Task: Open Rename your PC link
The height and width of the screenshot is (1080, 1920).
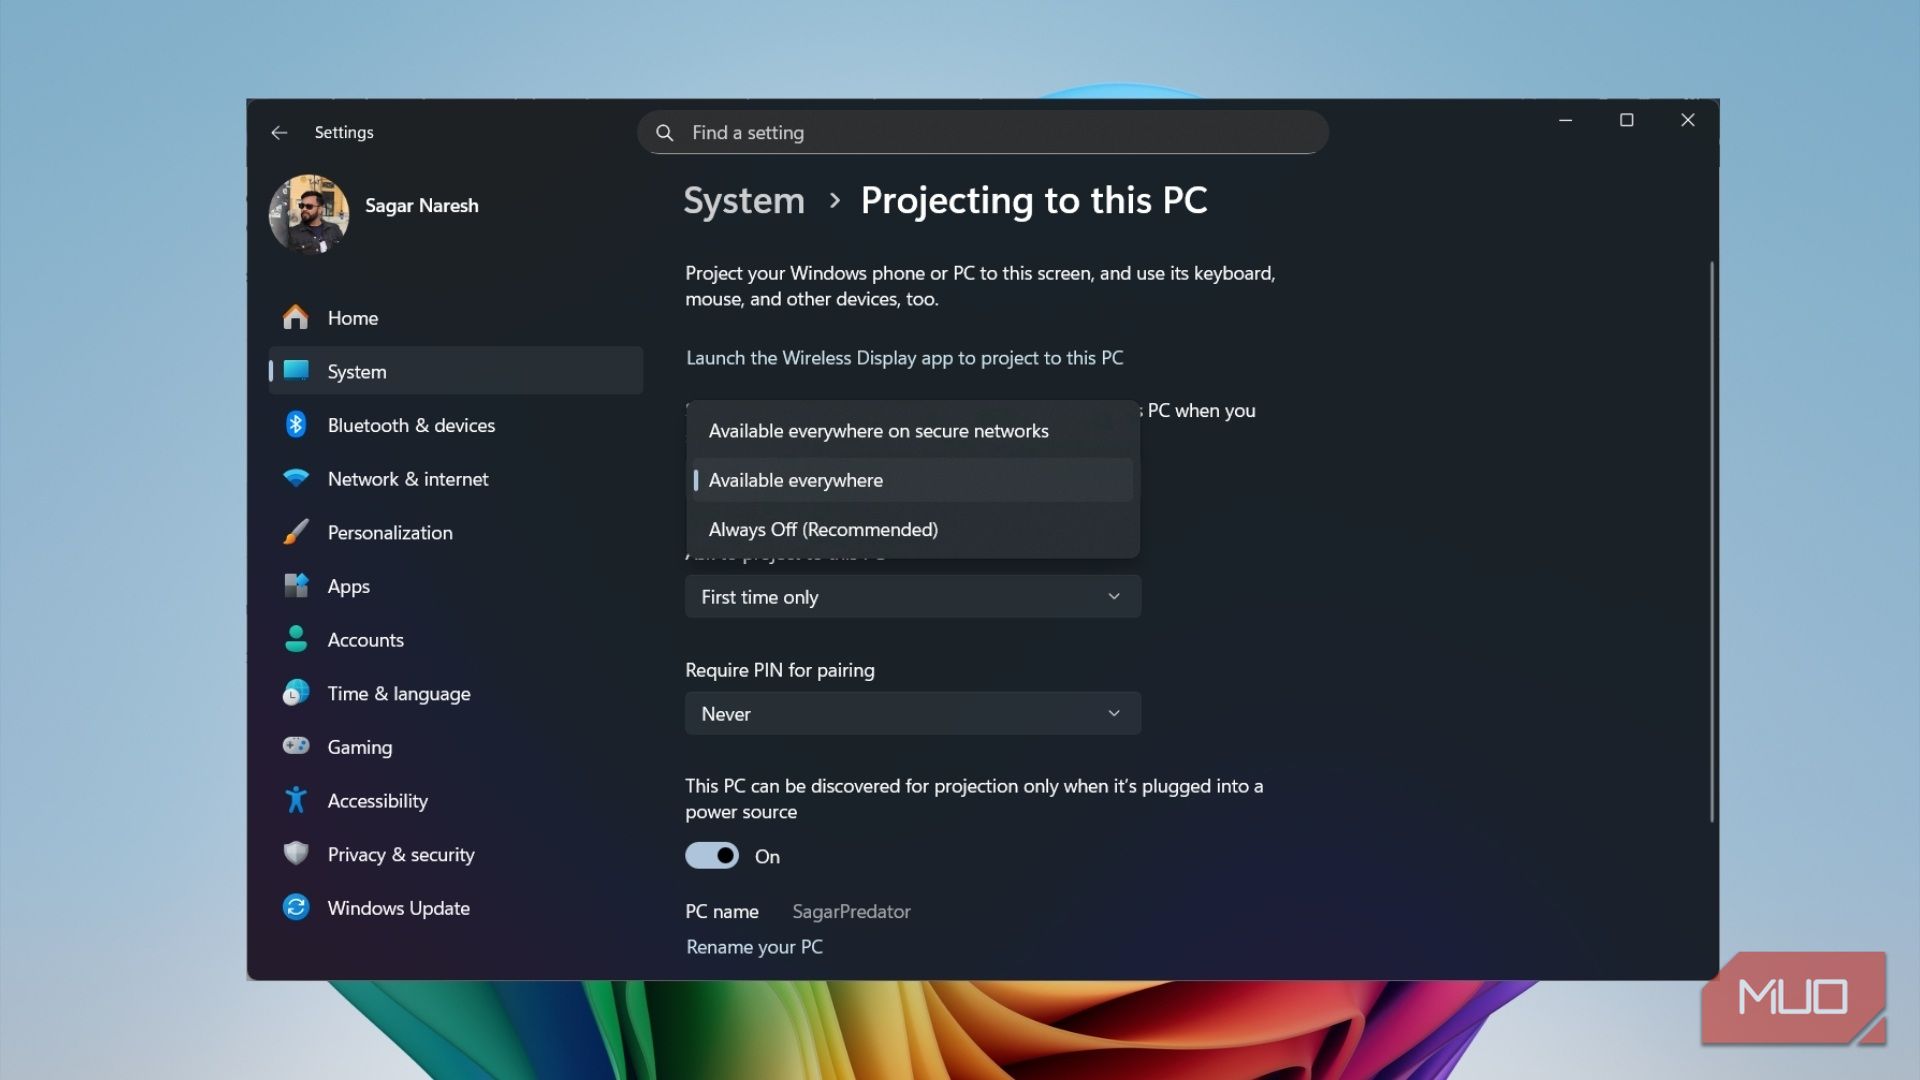Action: pos(754,947)
